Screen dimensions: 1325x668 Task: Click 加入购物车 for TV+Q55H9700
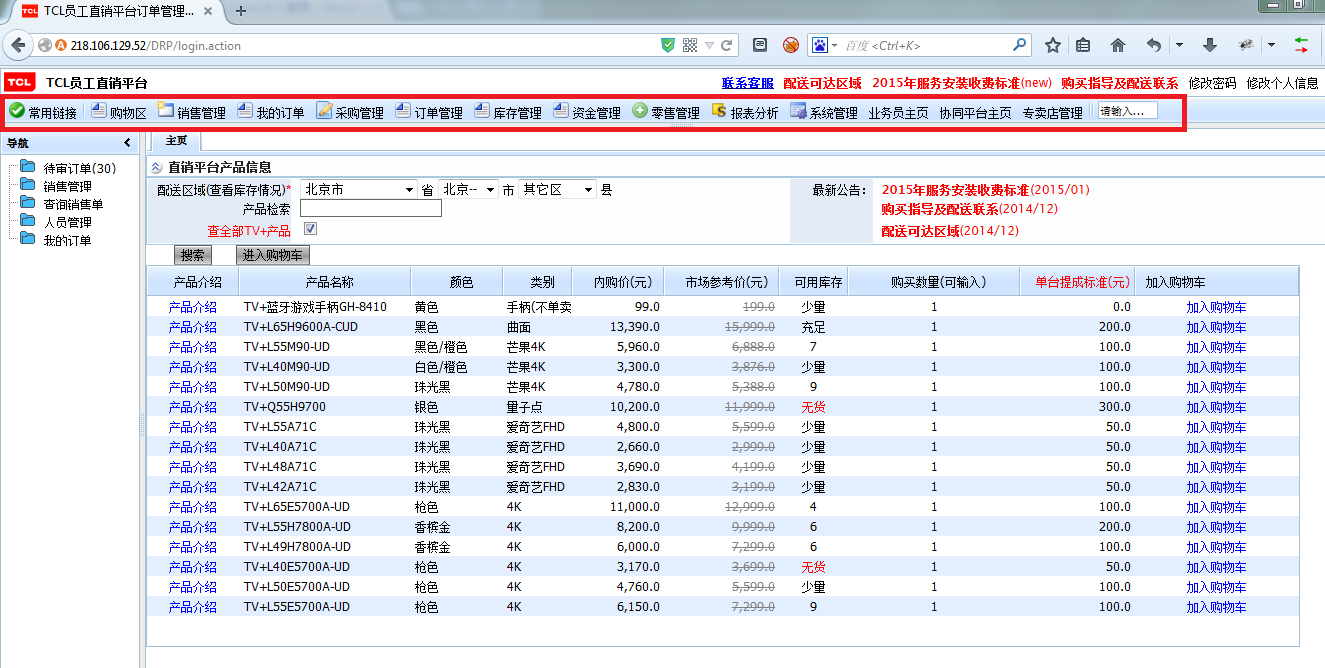click(1216, 407)
